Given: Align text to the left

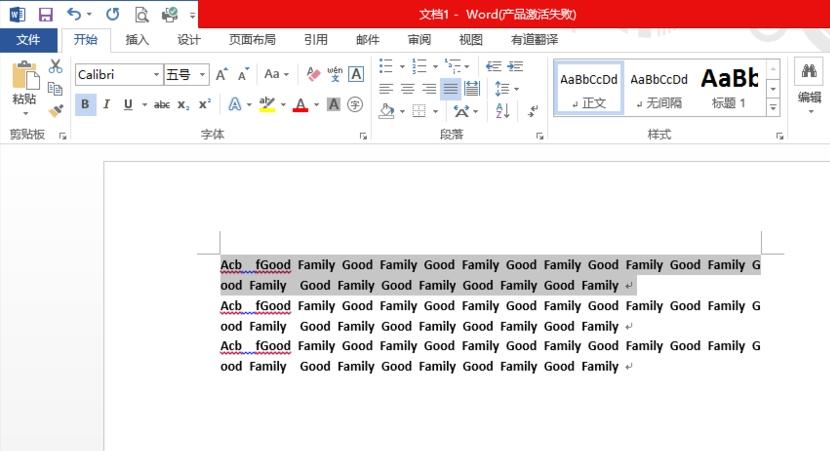Looking at the screenshot, I should click(386, 88).
